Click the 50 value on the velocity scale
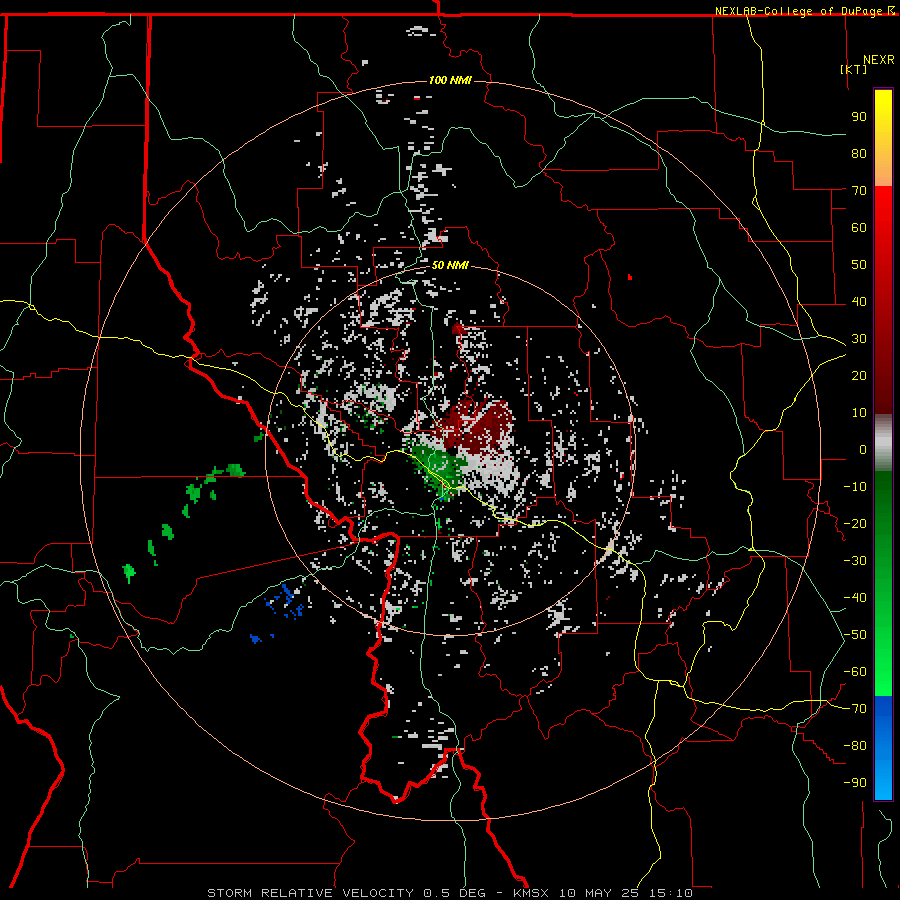The height and width of the screenshot is (900, 900). point(859,265)
